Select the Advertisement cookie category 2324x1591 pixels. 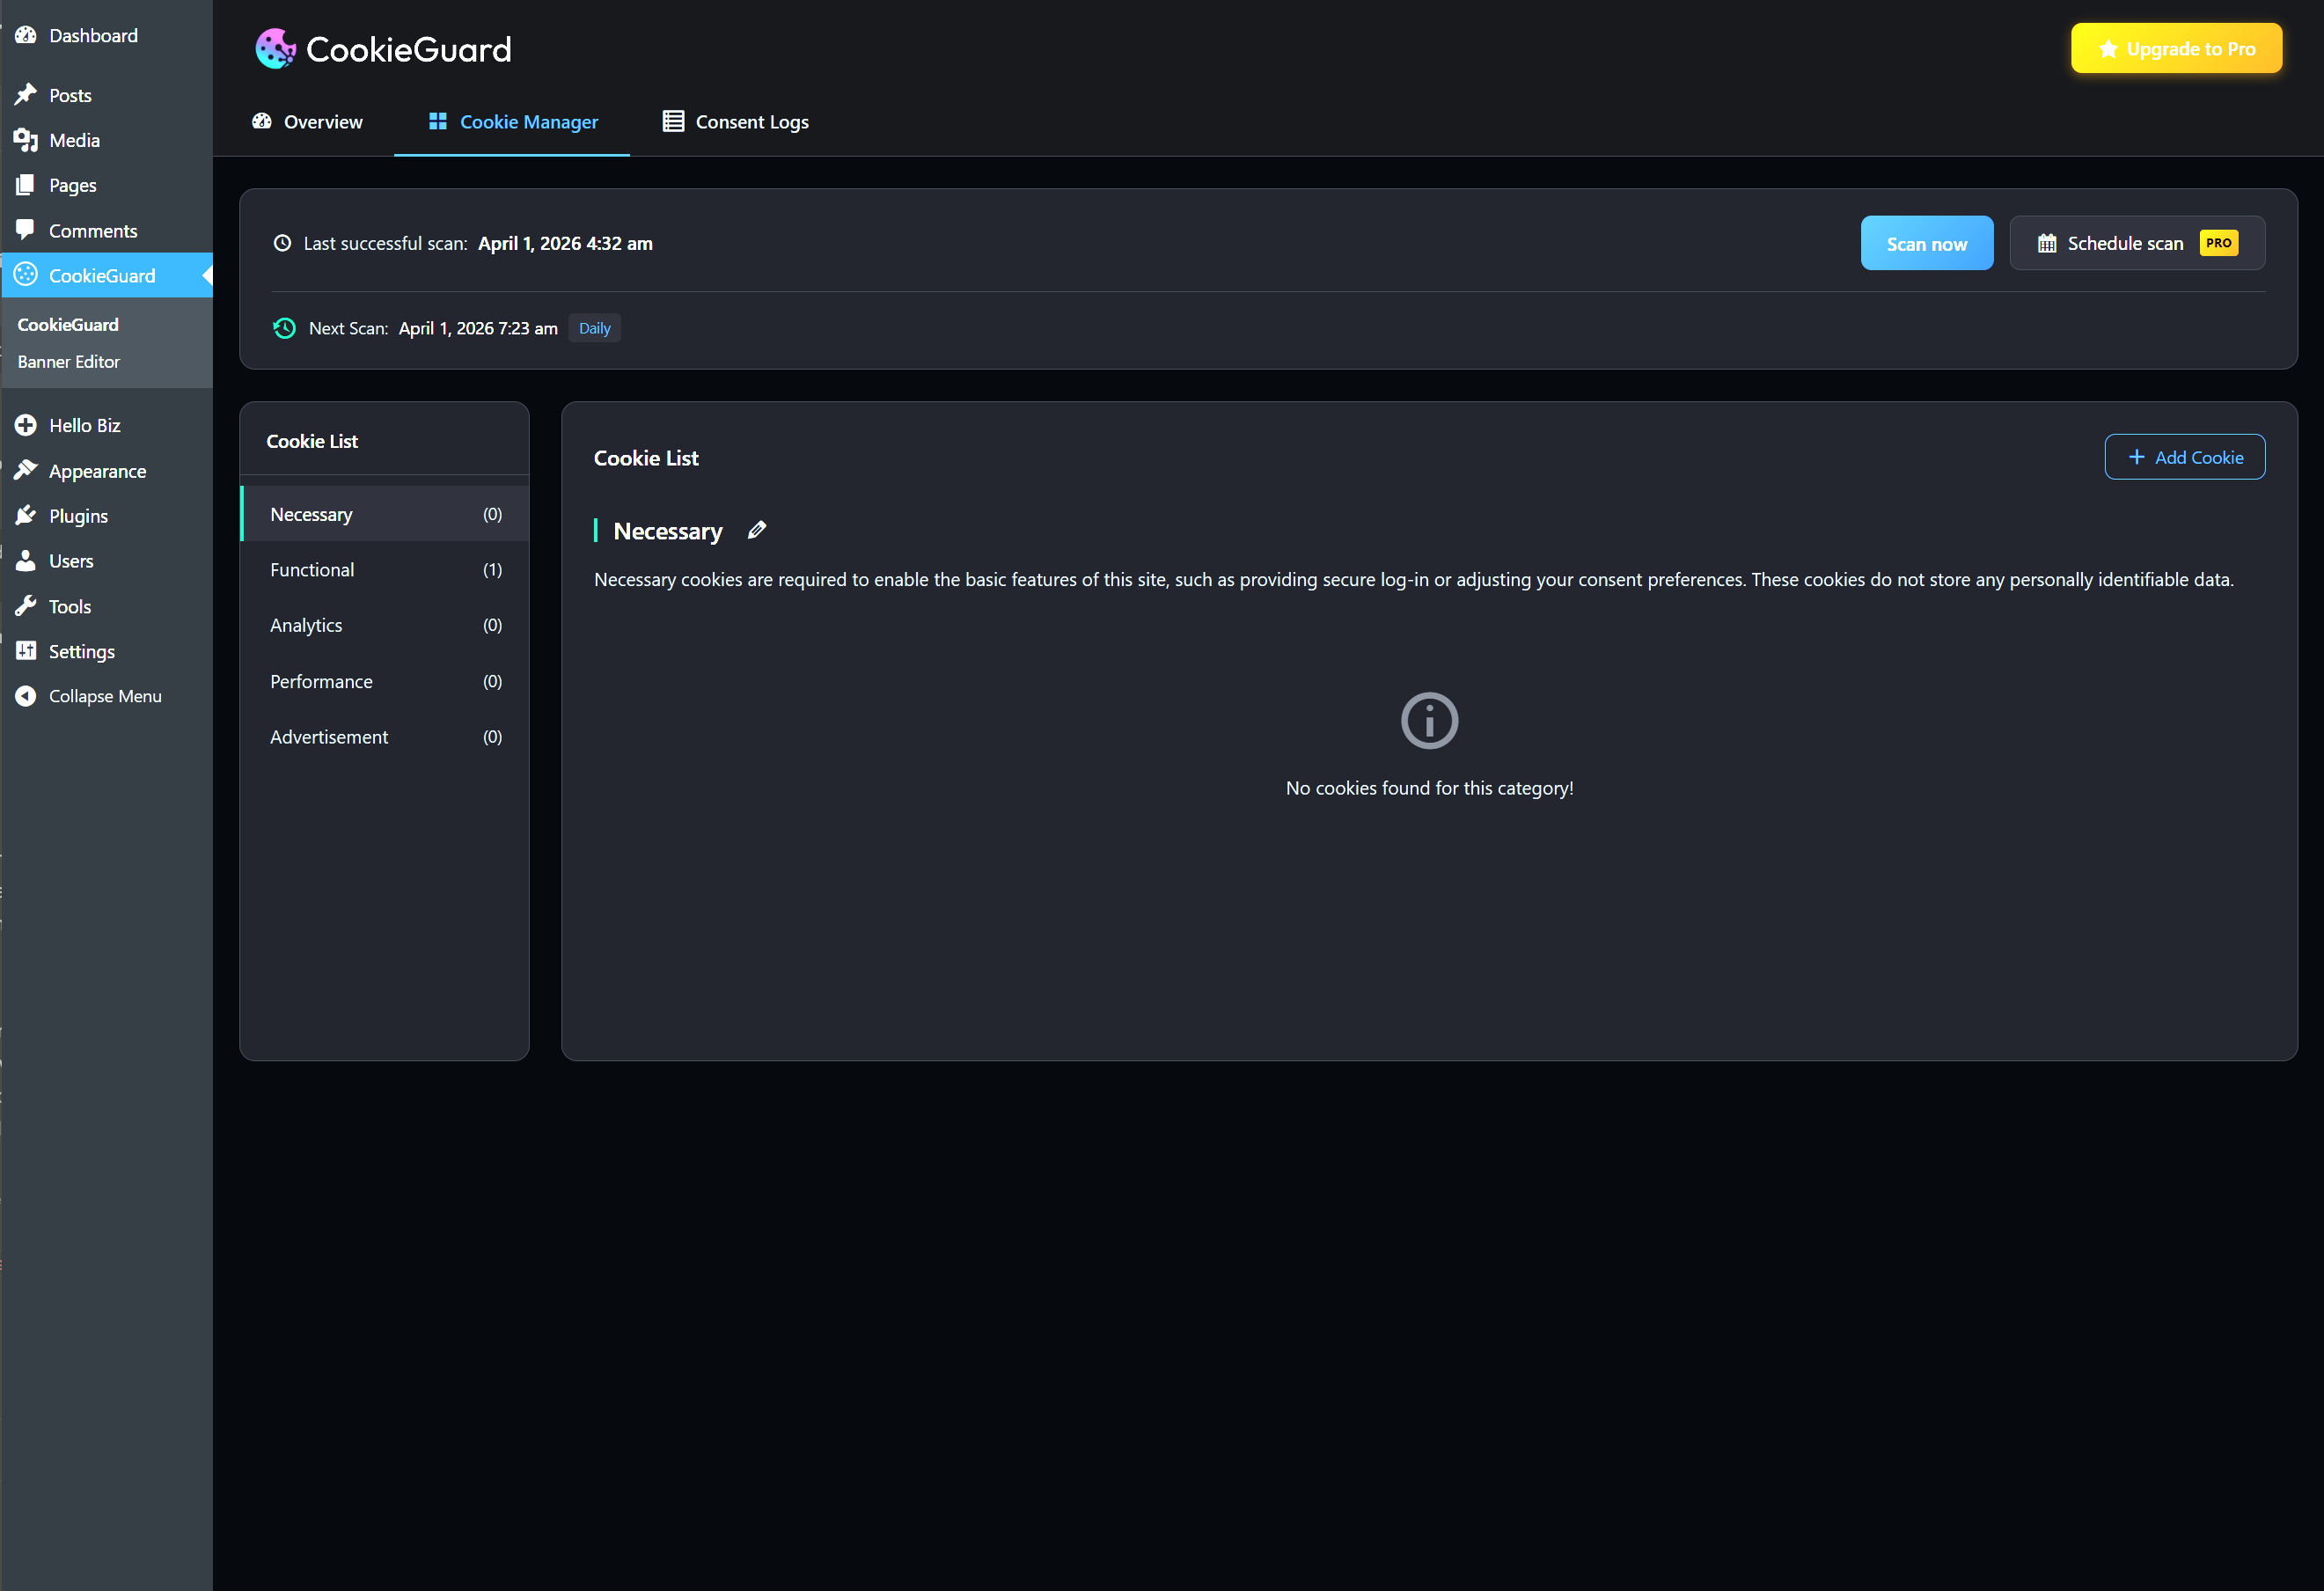click(x=329, y=737)
